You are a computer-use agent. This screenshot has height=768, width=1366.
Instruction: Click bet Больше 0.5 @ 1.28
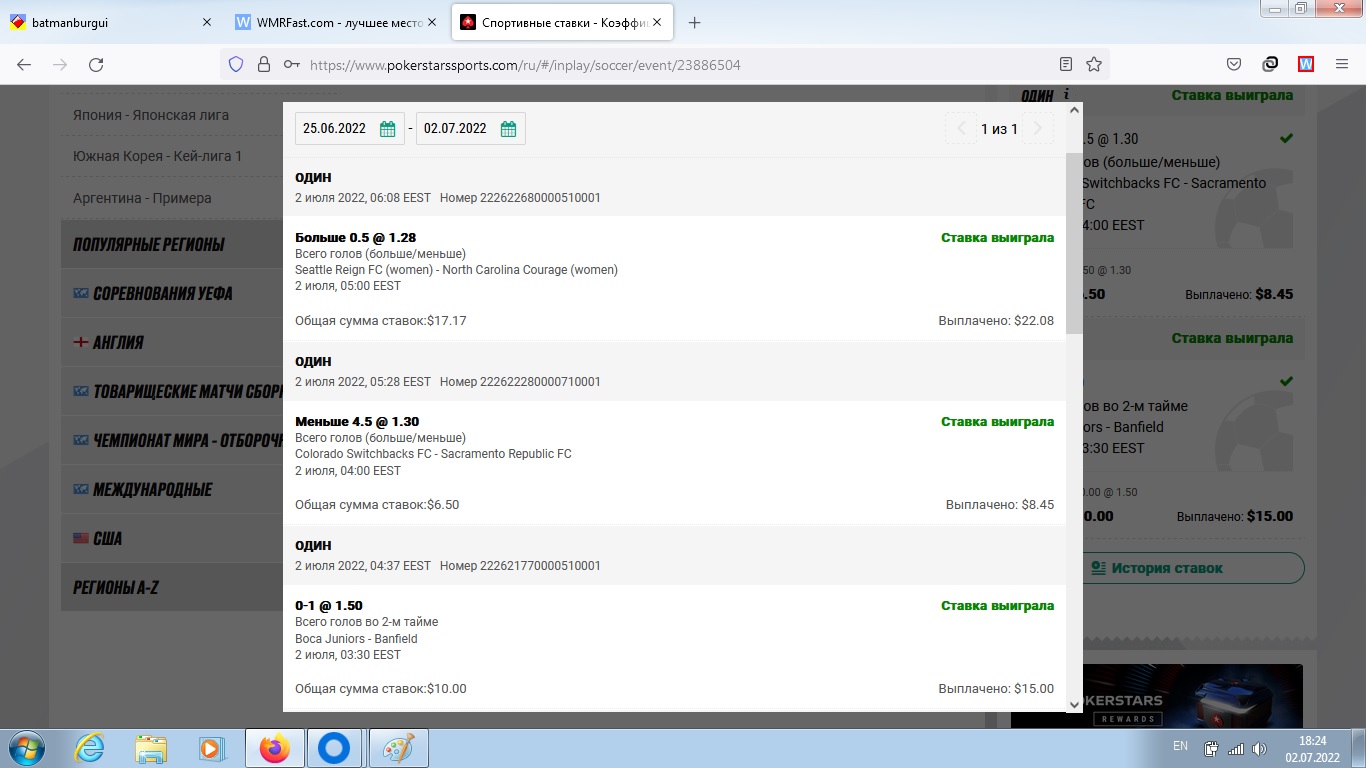(x=356, y=237)
